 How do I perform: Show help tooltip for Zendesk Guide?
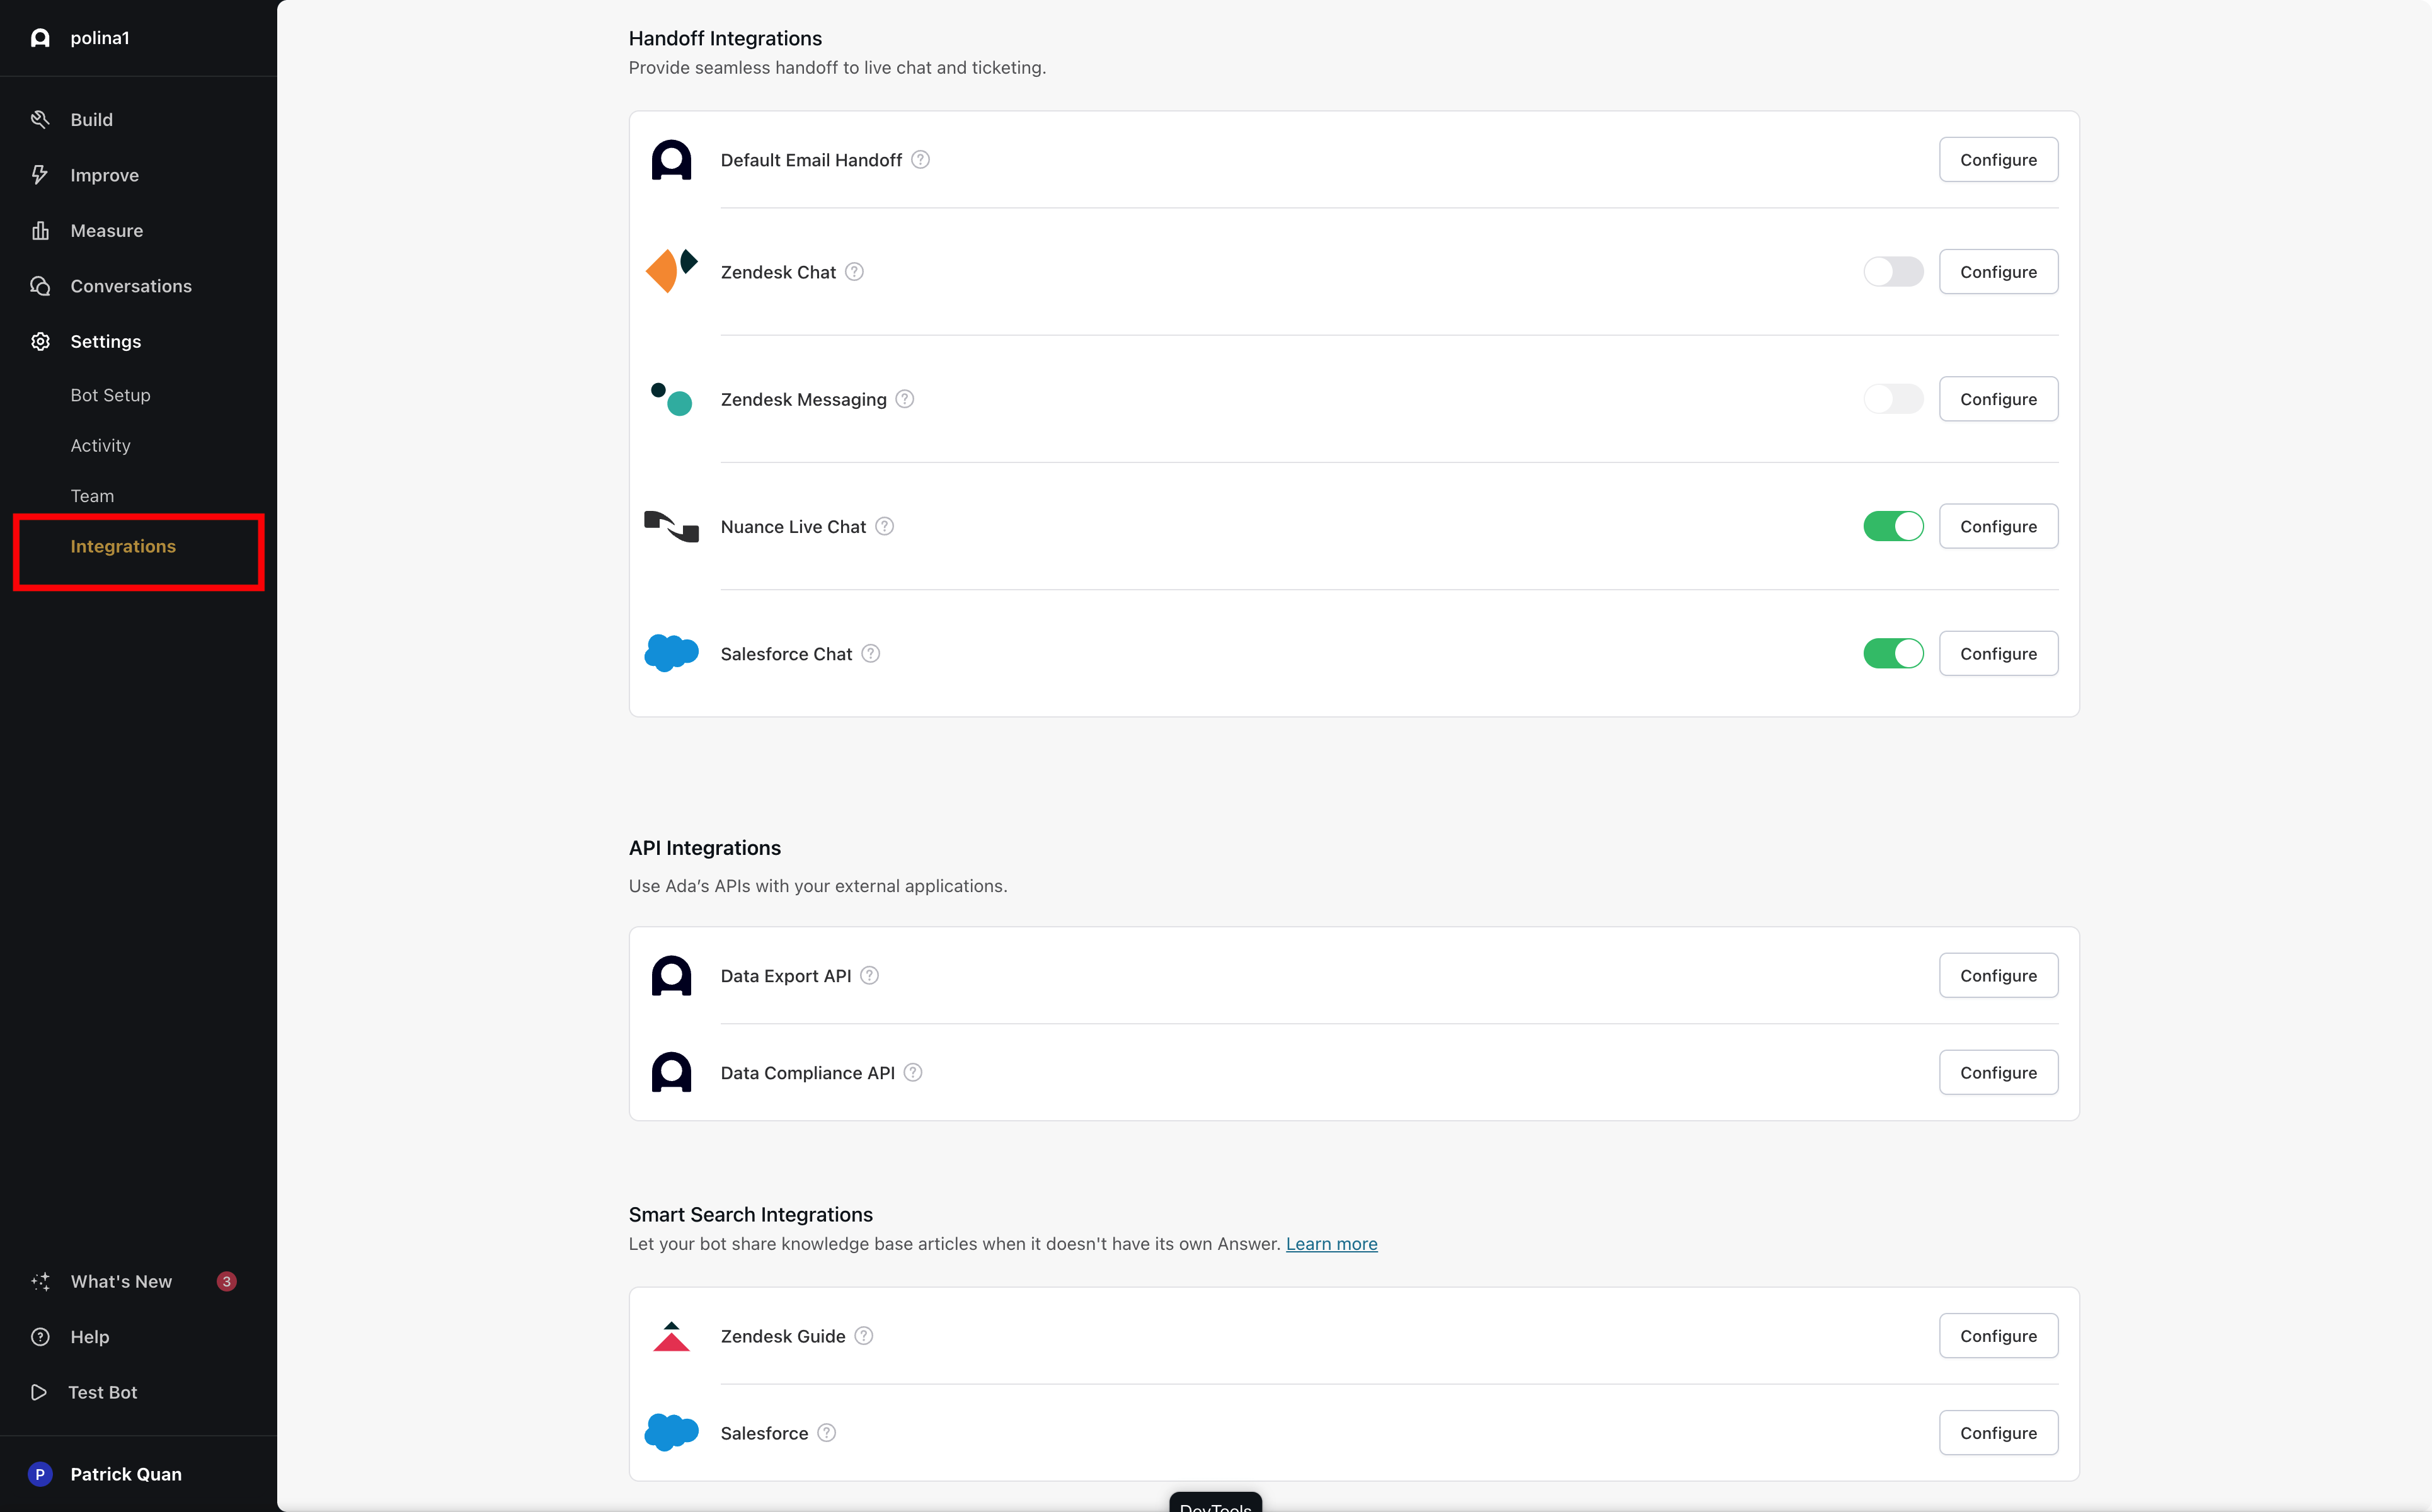(864, 1336)
